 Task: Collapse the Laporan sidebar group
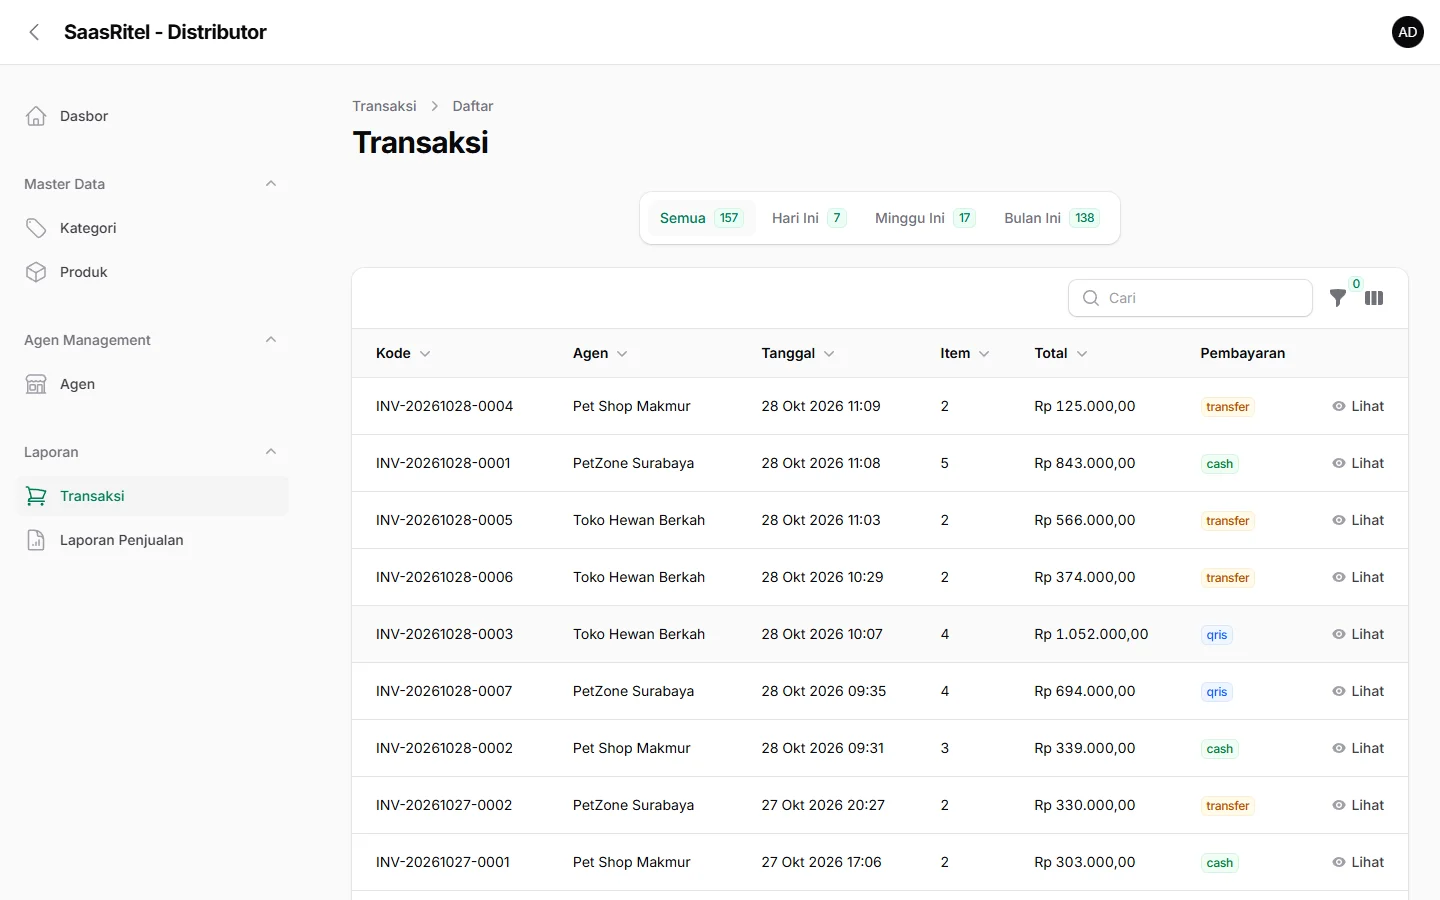click(271, 452)
